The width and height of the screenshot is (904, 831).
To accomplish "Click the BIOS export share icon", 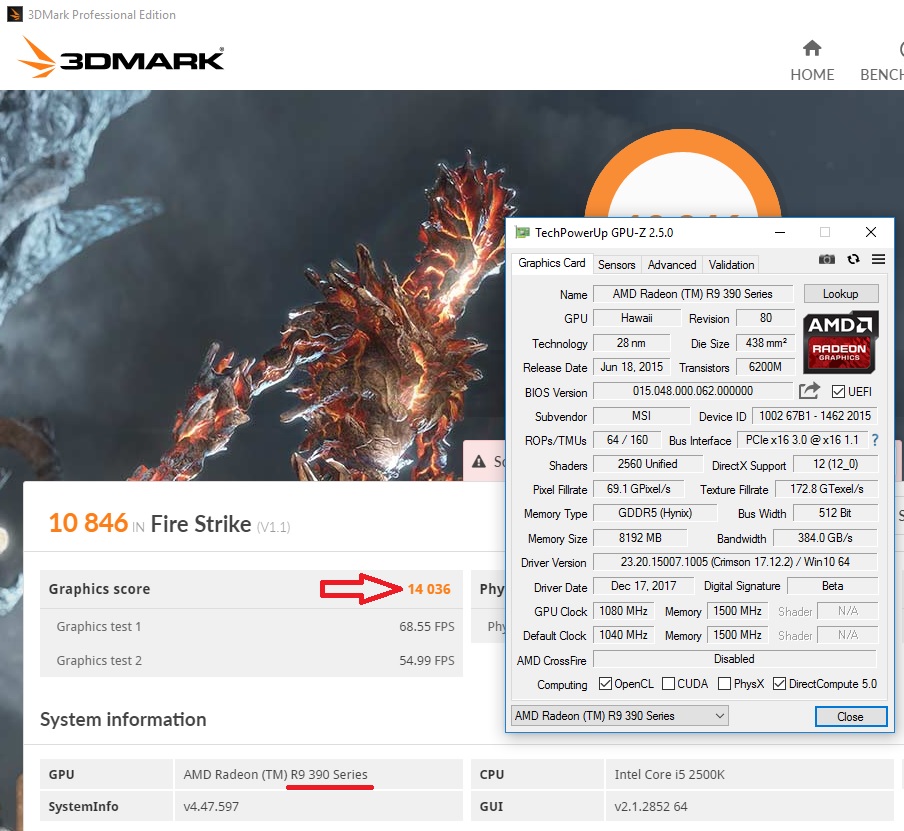I will click(x=809, y=391).
